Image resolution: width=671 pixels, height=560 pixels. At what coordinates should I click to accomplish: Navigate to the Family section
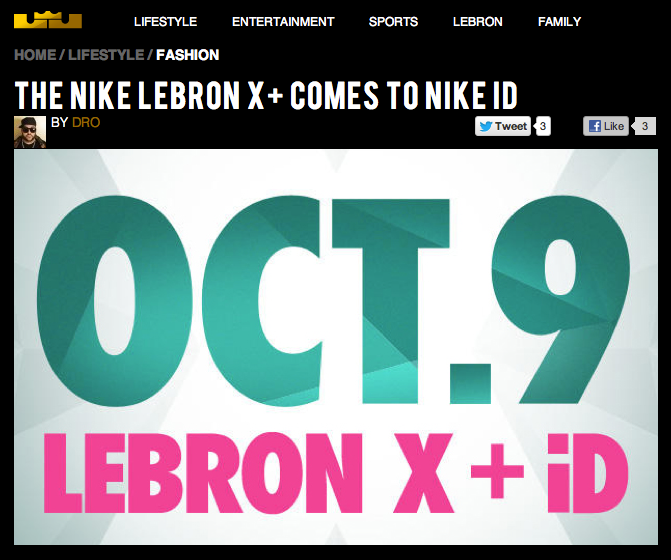click(559, 21)
